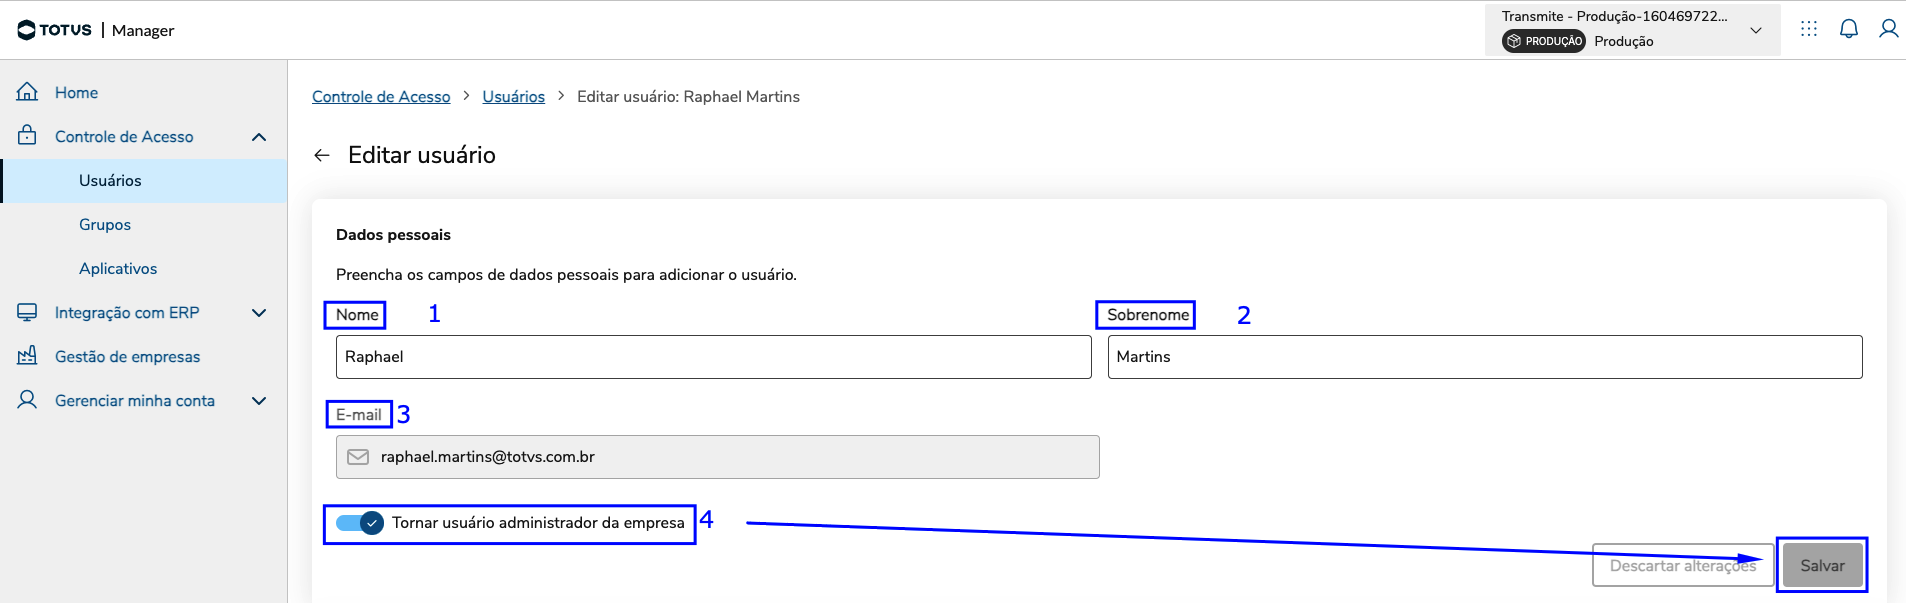Click the Usuários breadcrumb link
1906x603 pixels.
pos(513,97)
